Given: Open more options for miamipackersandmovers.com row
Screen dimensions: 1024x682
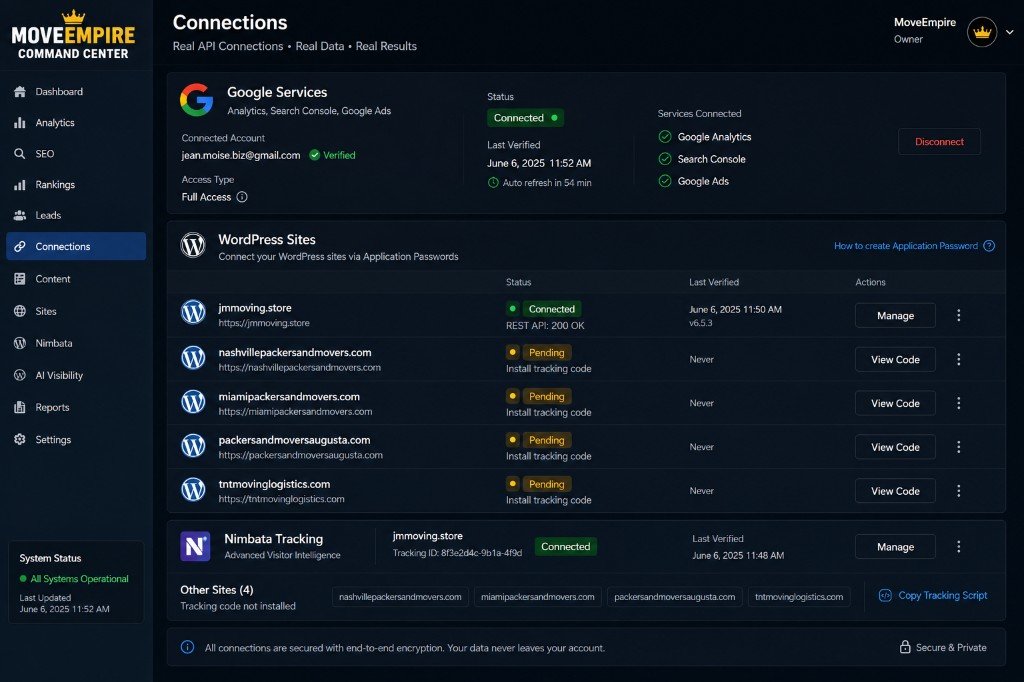Looking at the screenshot, I should (958, 403).
